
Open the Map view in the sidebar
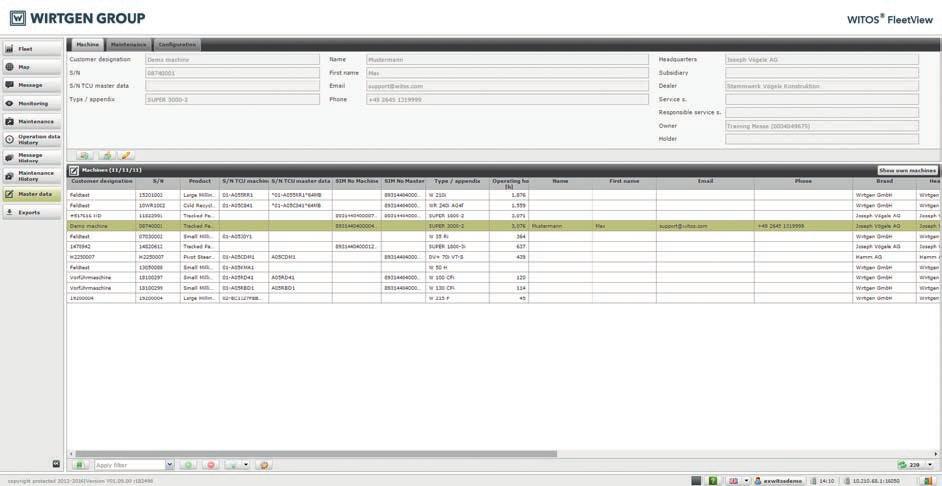coord(32,67)
